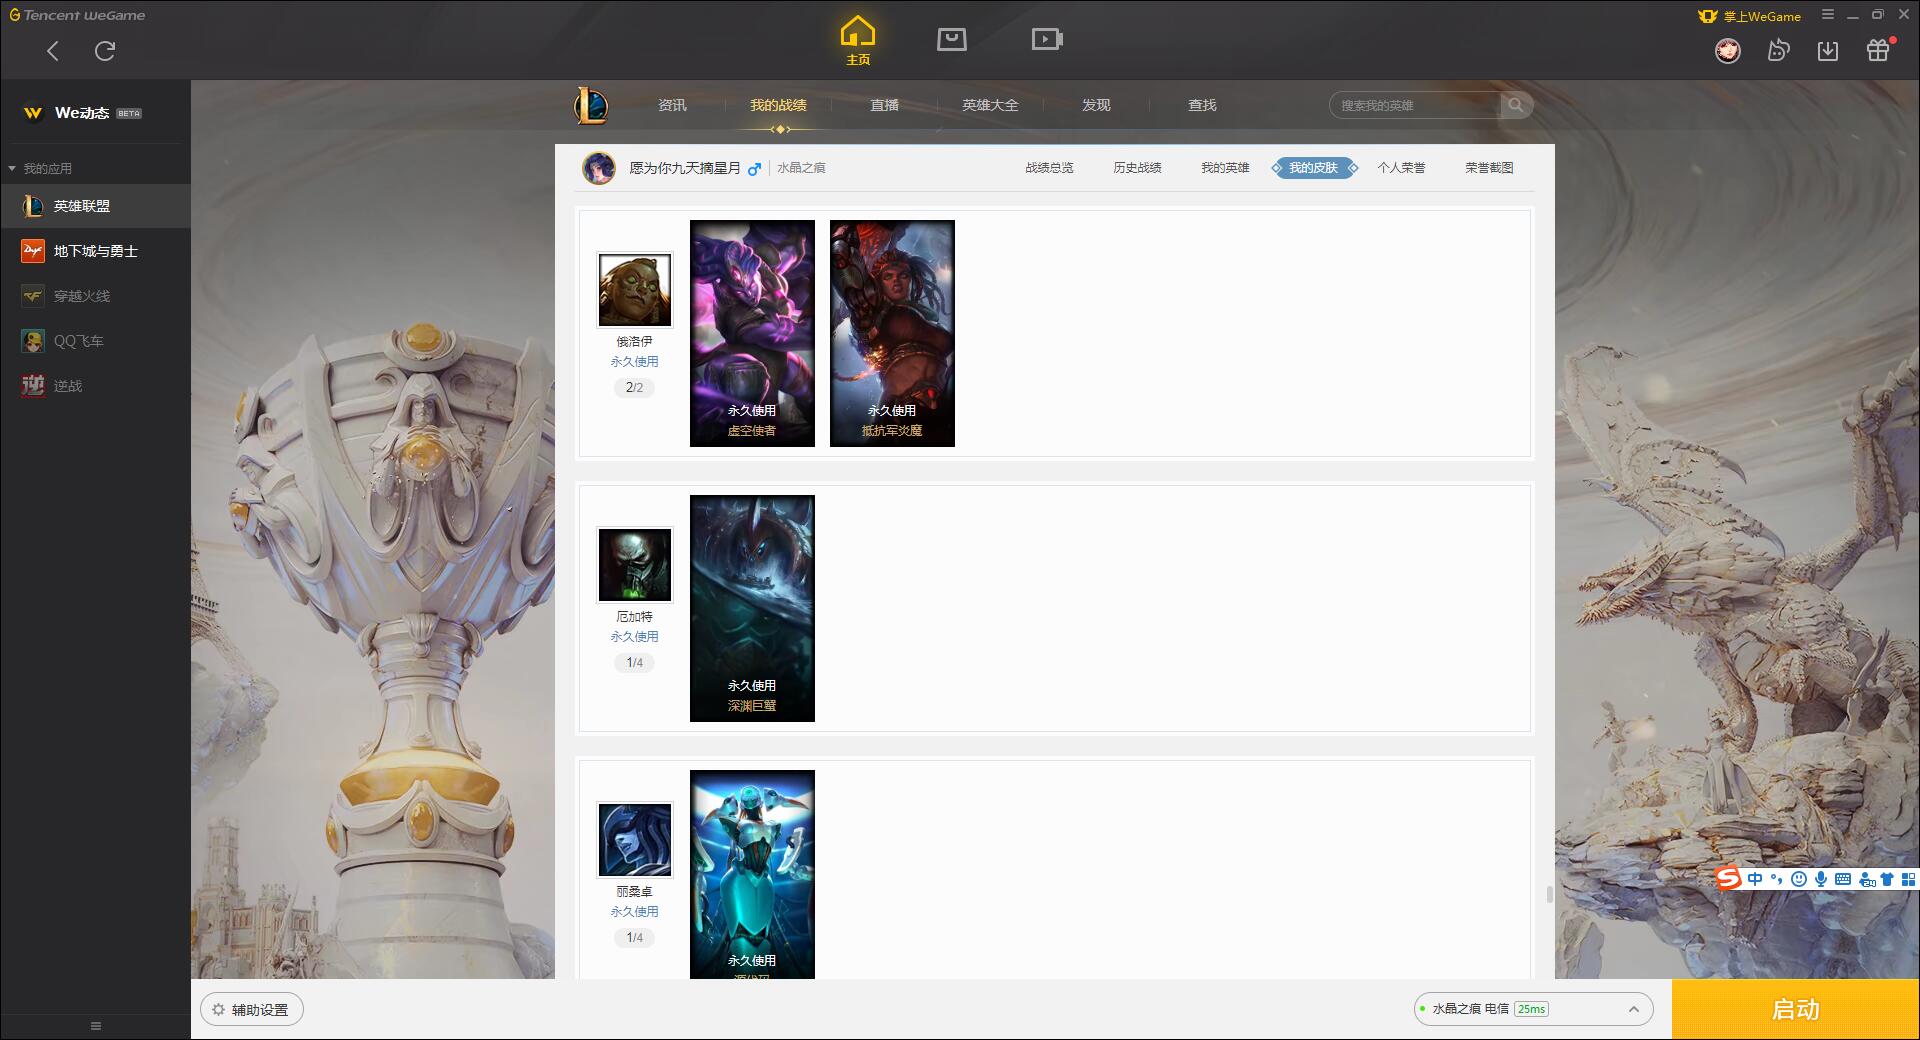Click the skins list scrollbar thumb
Image resolution: width=1920 pixels, height=1040 pixels.
click(x=1549, y=894)
